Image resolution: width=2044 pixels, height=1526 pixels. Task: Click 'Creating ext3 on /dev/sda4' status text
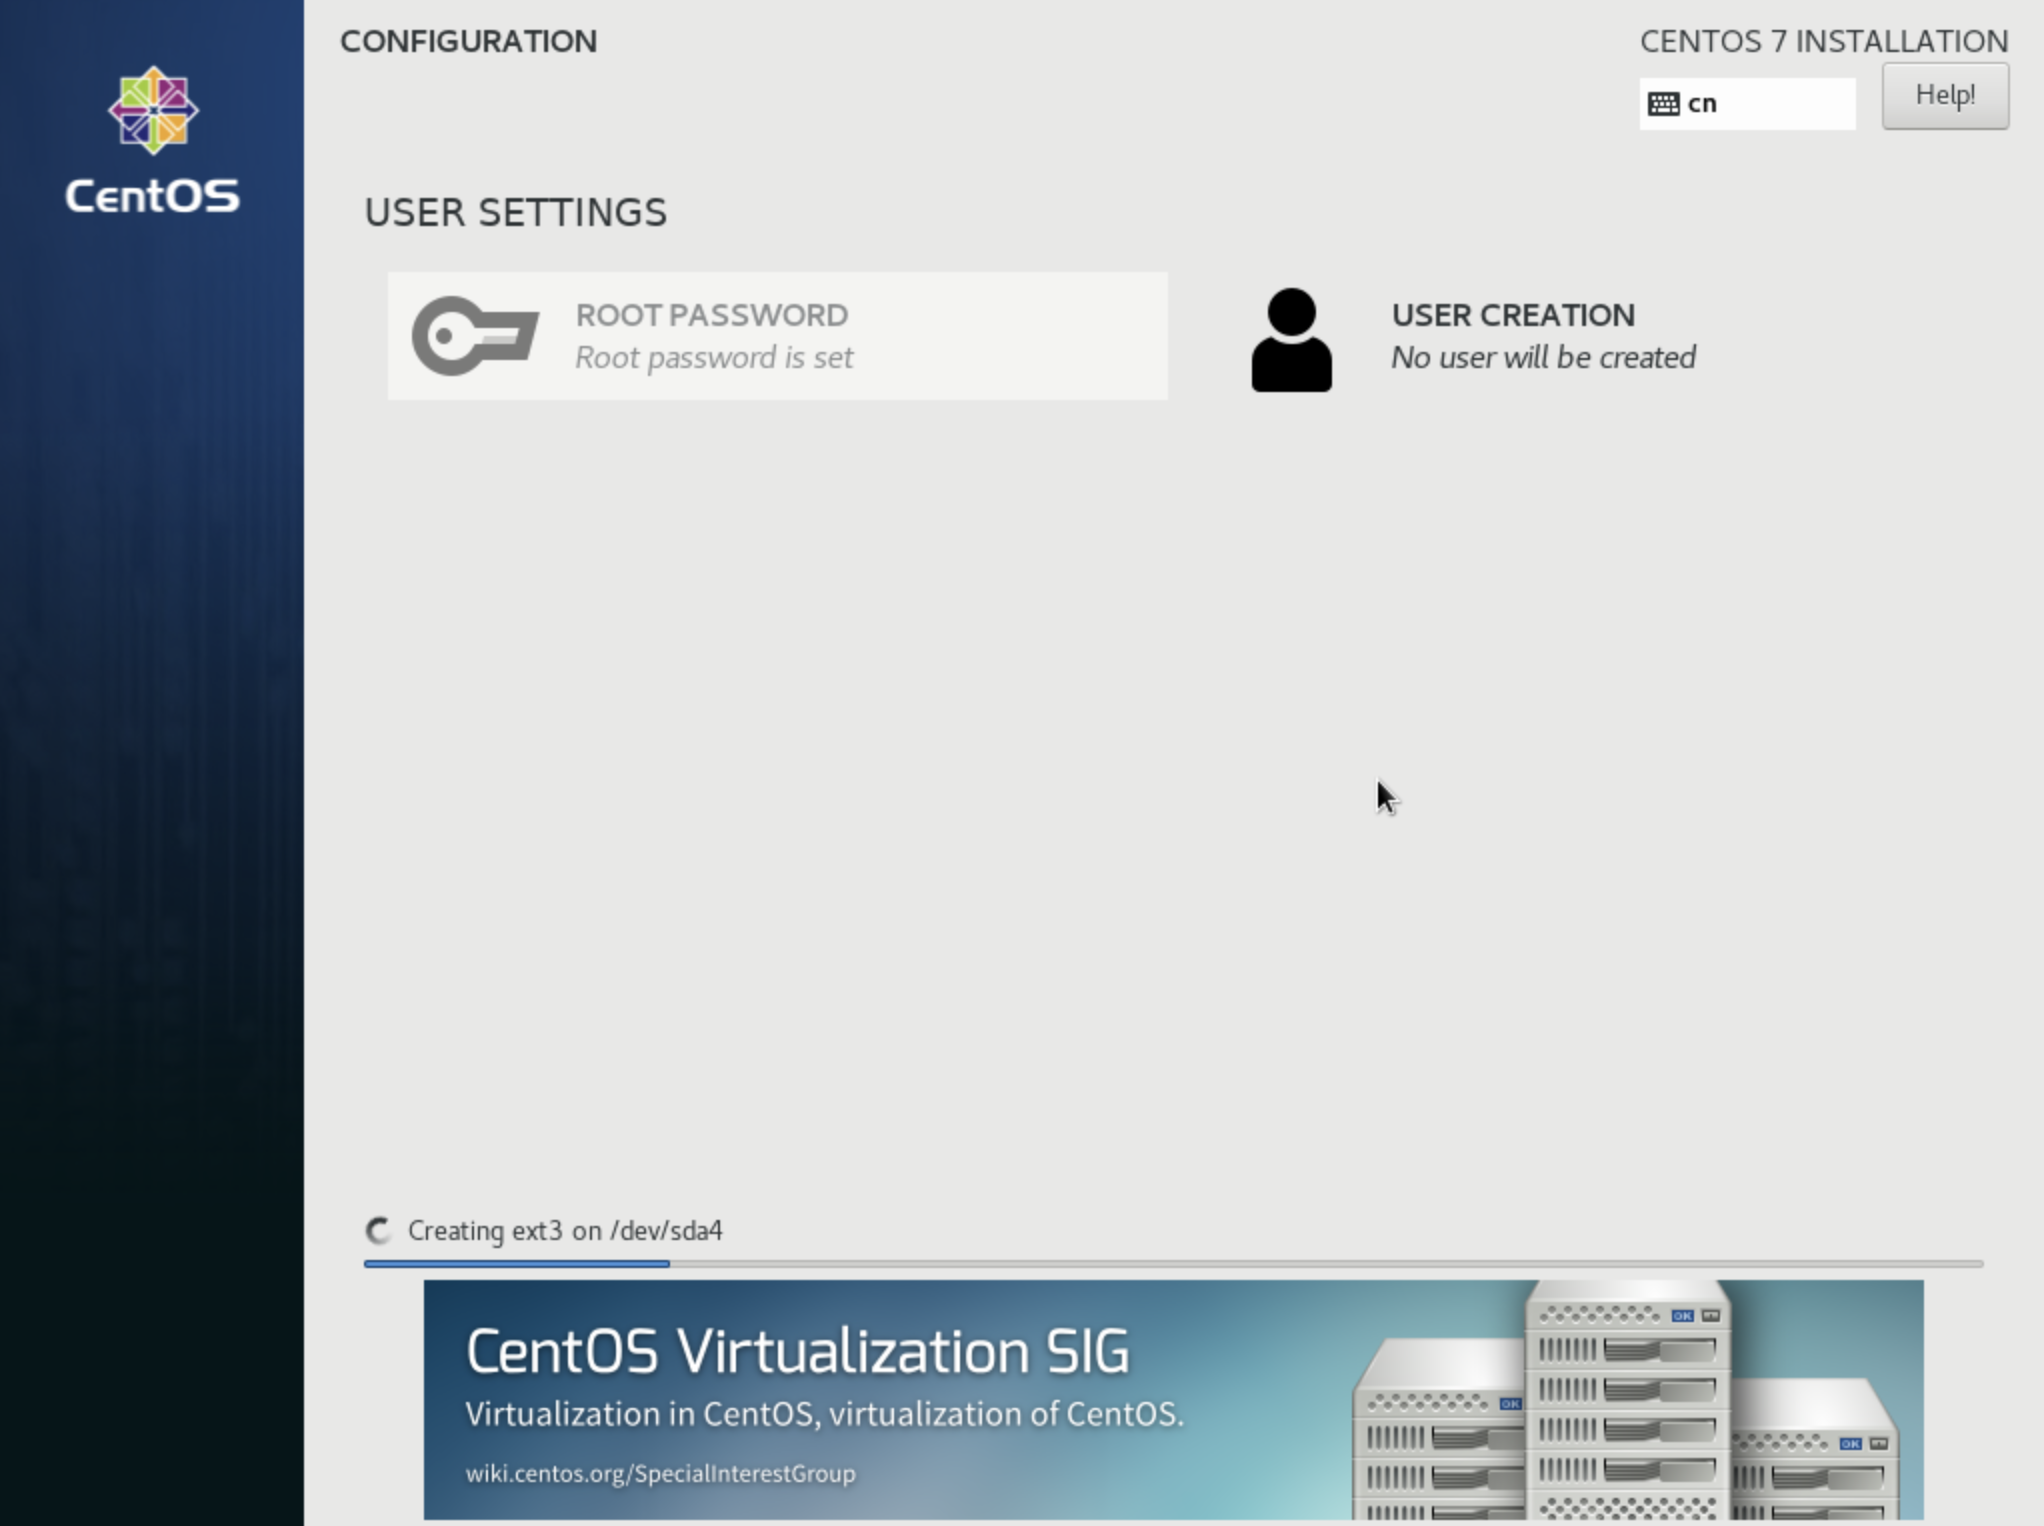tap(565, 1231)
